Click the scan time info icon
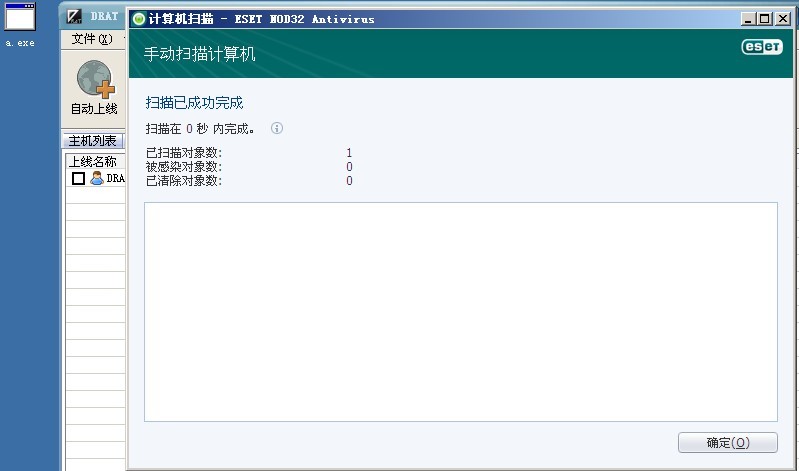The width and height of the screenshot is (799, 471). 277,128
